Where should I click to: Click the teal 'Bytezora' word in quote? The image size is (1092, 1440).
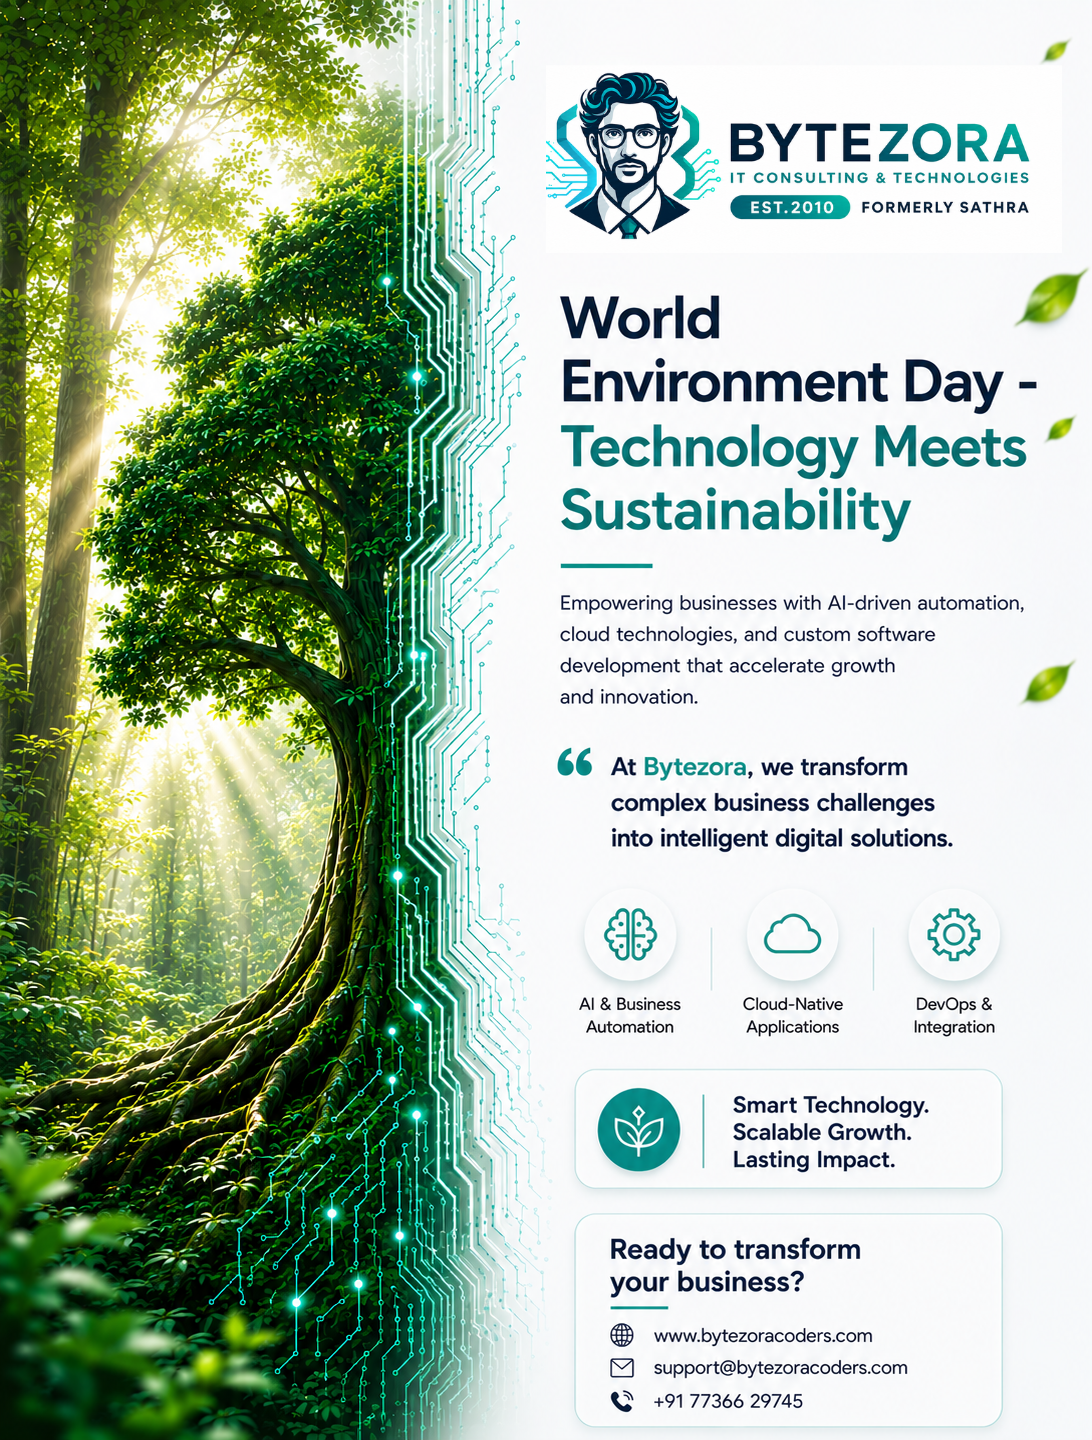click(695, 767)
